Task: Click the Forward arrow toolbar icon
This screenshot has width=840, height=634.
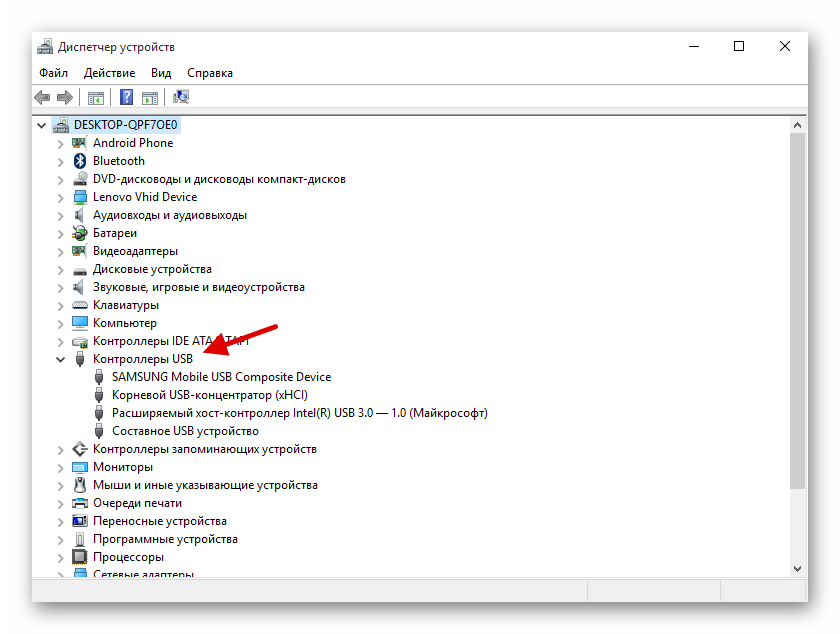Action: [65, 98]
